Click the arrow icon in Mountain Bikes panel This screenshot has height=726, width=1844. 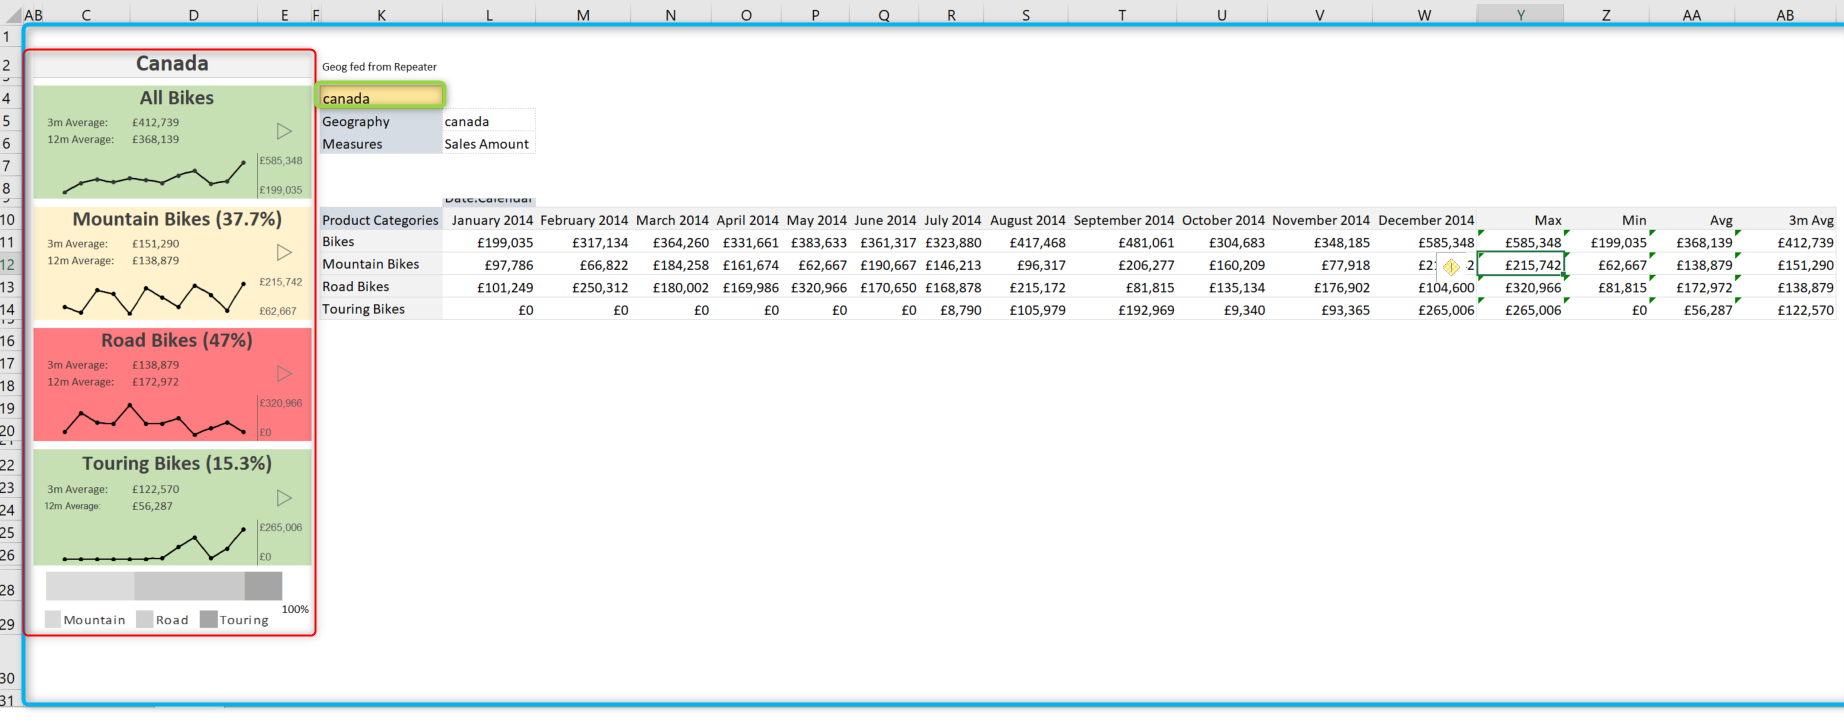(x=284, y=252)
